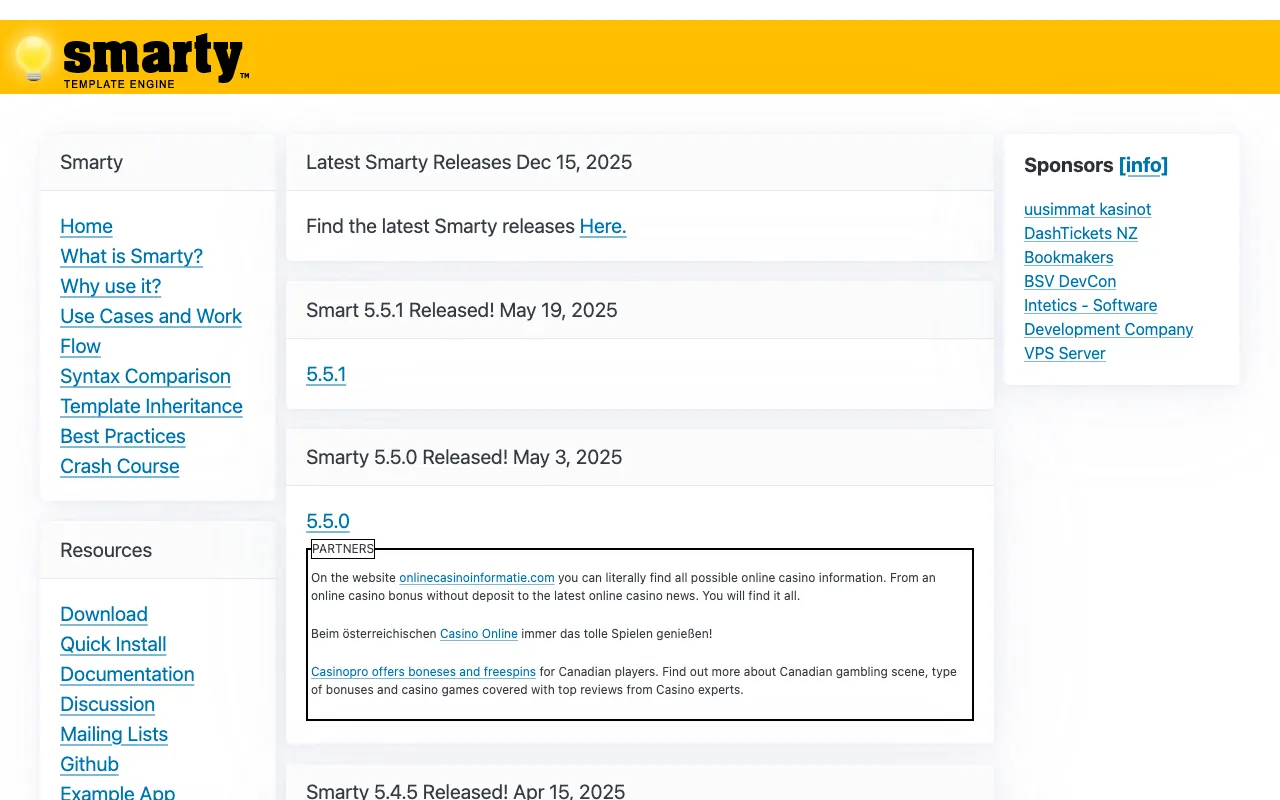This screenshot has height=800, width=1280.
Task: Click the Sponsors [info] link
Action: [x=1143, y=165]
